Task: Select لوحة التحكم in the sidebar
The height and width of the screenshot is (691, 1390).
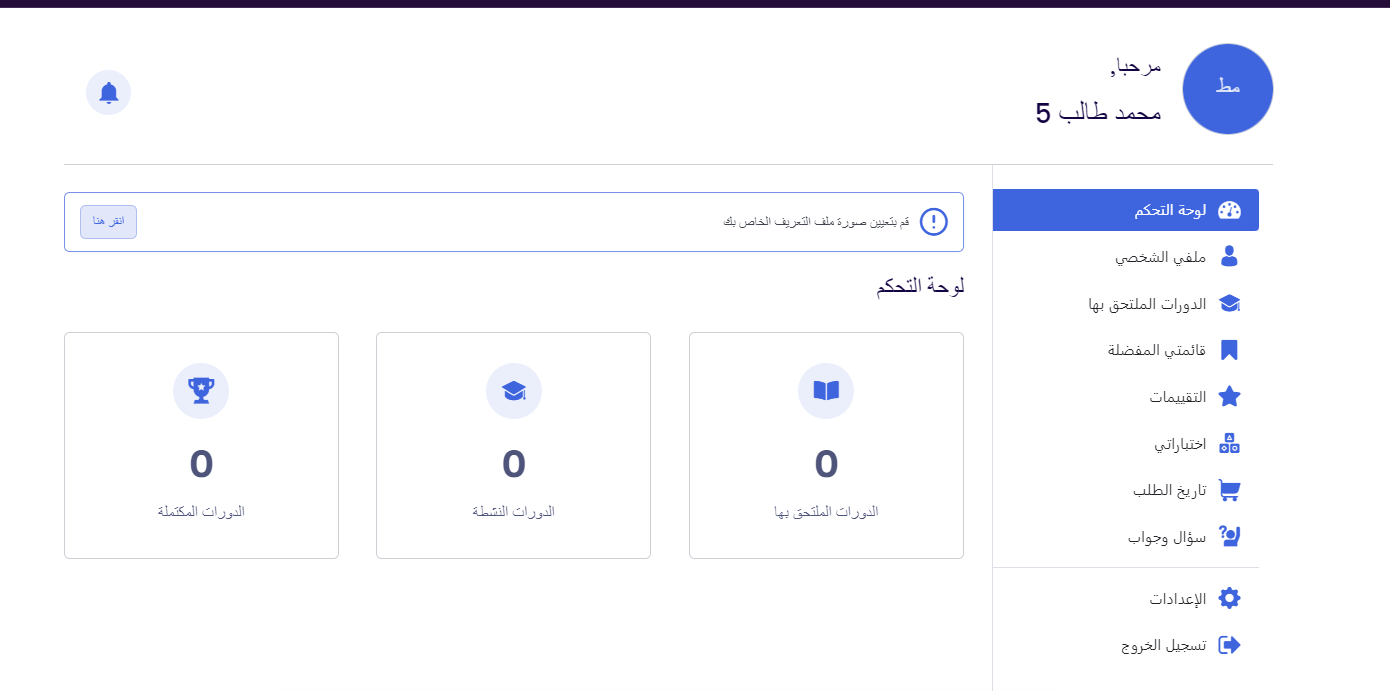Action: [x=1169, y=210]
